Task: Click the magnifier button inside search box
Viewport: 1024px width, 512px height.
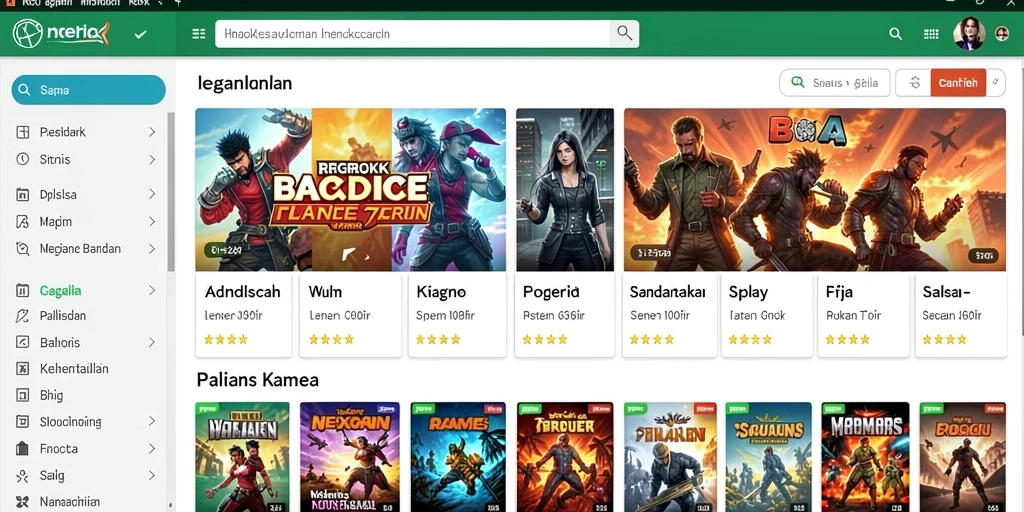Action: 624,33
